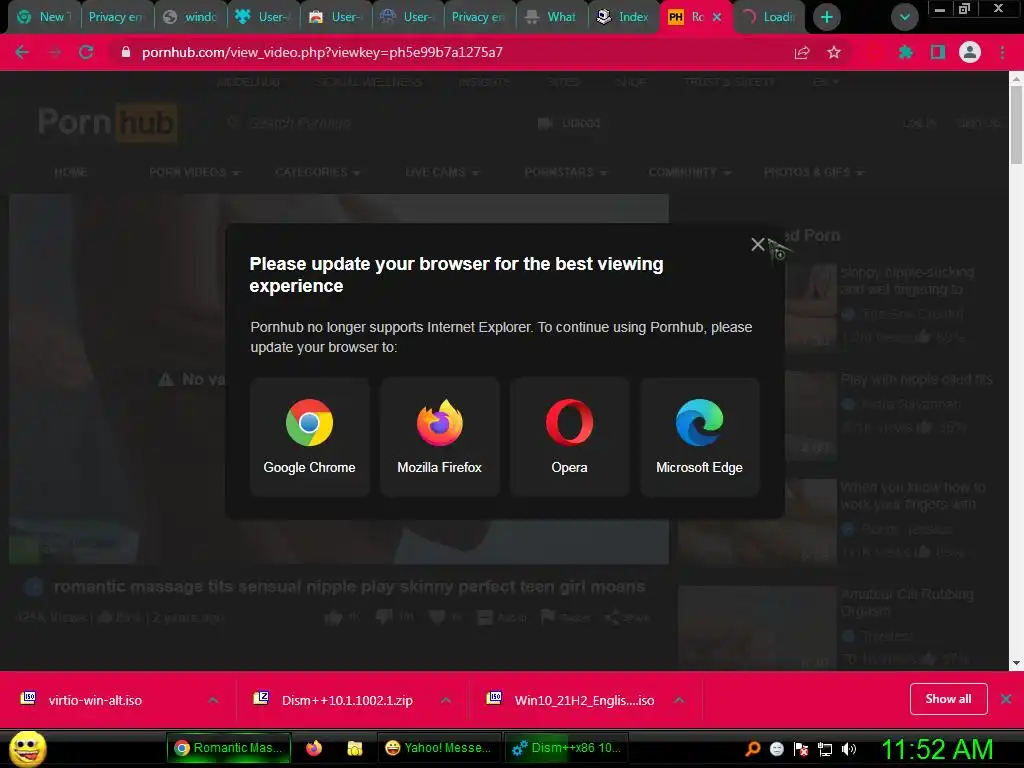Close the active PH tab
Image resolution: width=1024 pixels, height=768 pixels.
[x=716, y=17]
